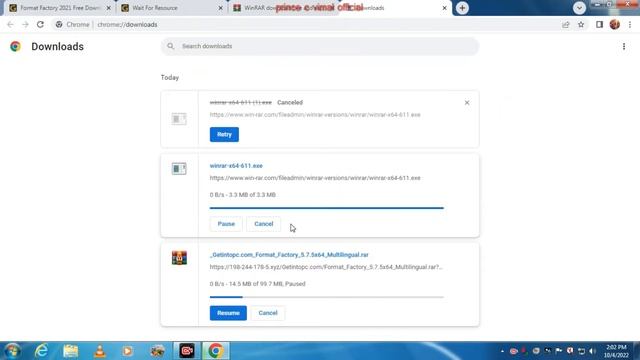
Task: Click the Chrome logo beside Downloads
Action: (16, 47)
